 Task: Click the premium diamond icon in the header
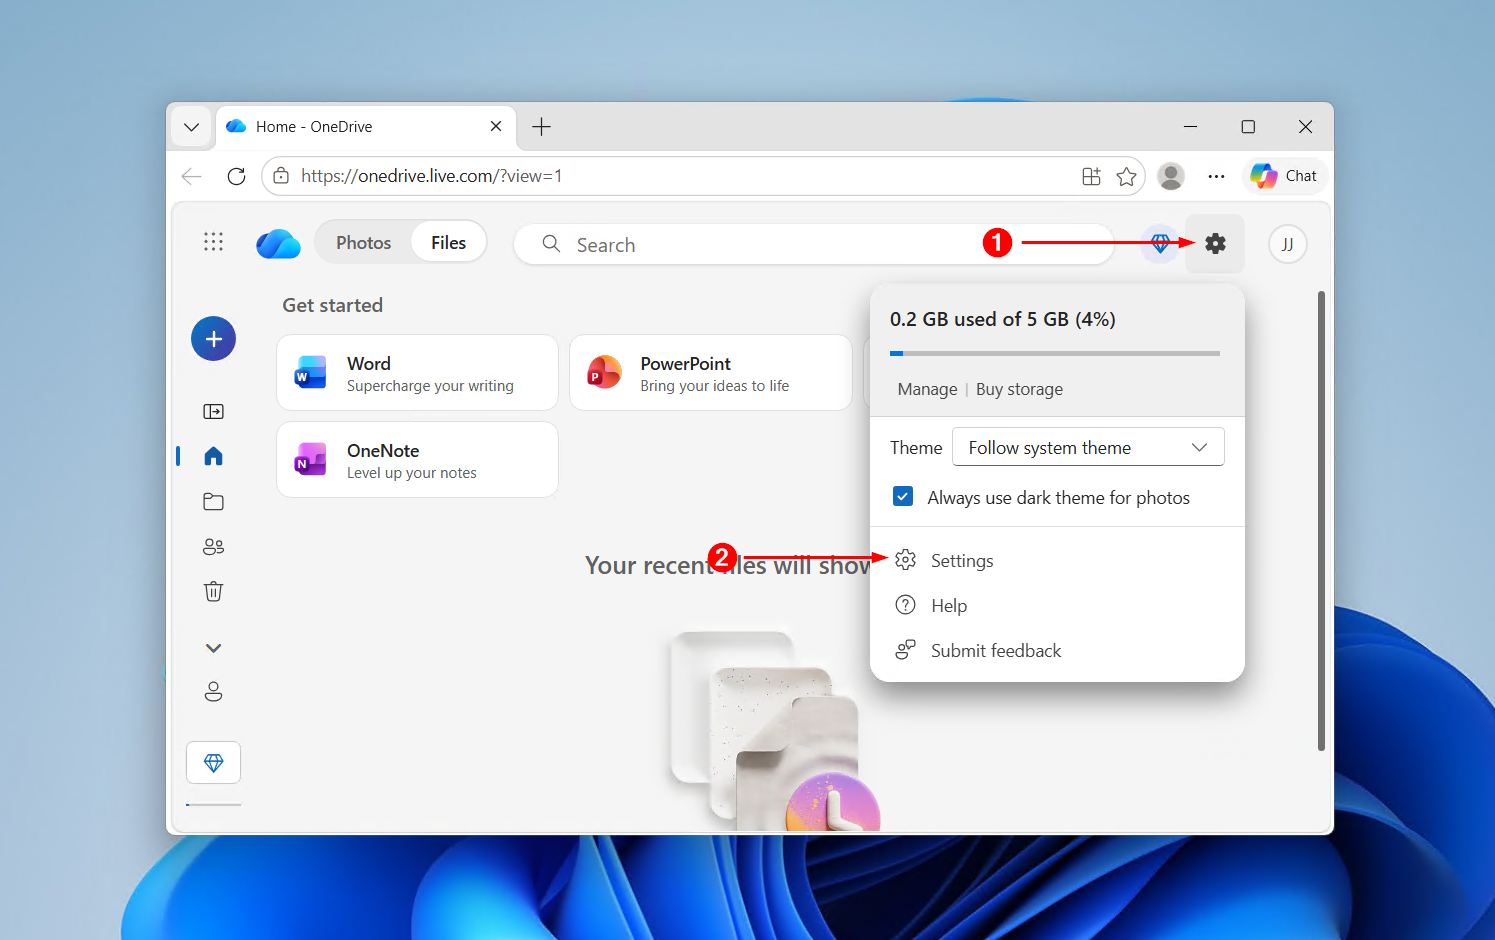[1160, 243]
